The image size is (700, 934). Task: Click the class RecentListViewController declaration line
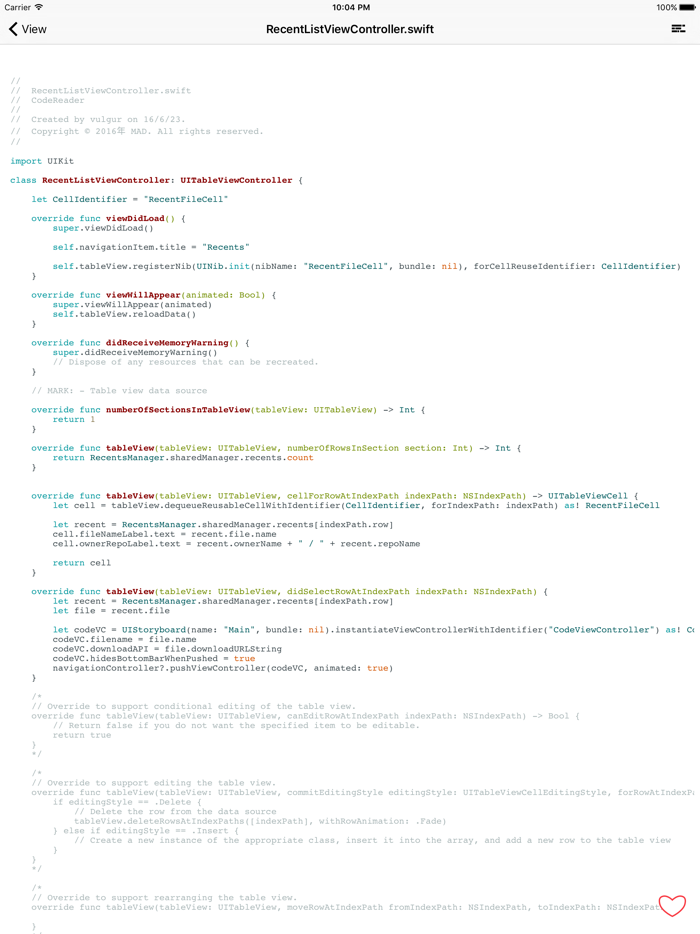[157, 180]
